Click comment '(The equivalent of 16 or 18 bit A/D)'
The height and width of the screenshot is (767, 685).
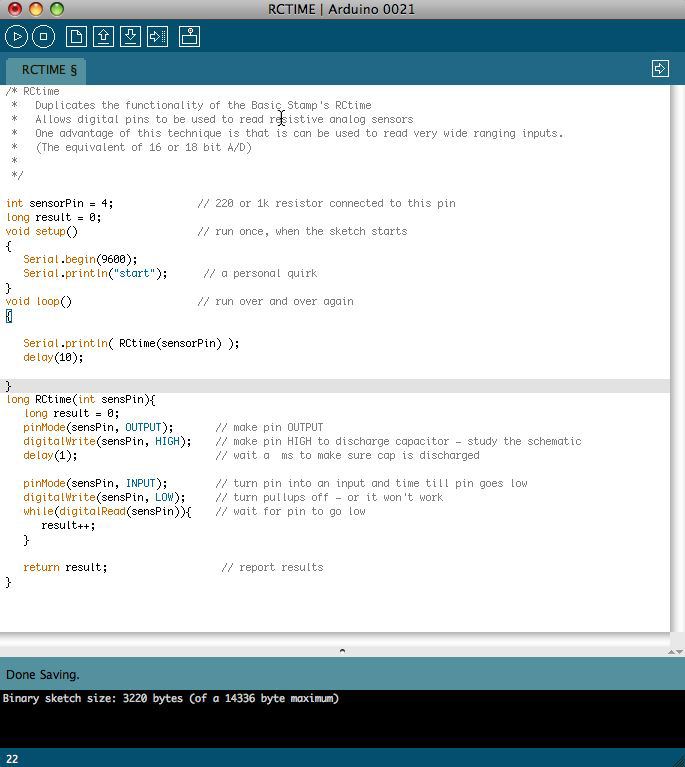tap(143, 147)
